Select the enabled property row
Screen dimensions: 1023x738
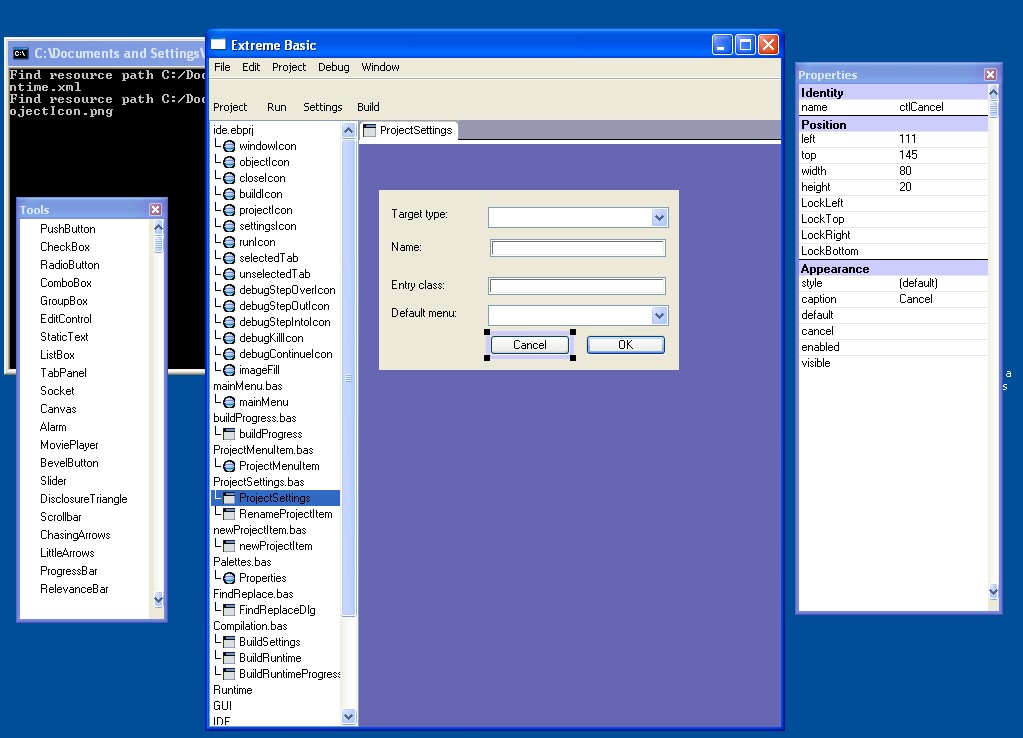(x=893, y=347)
